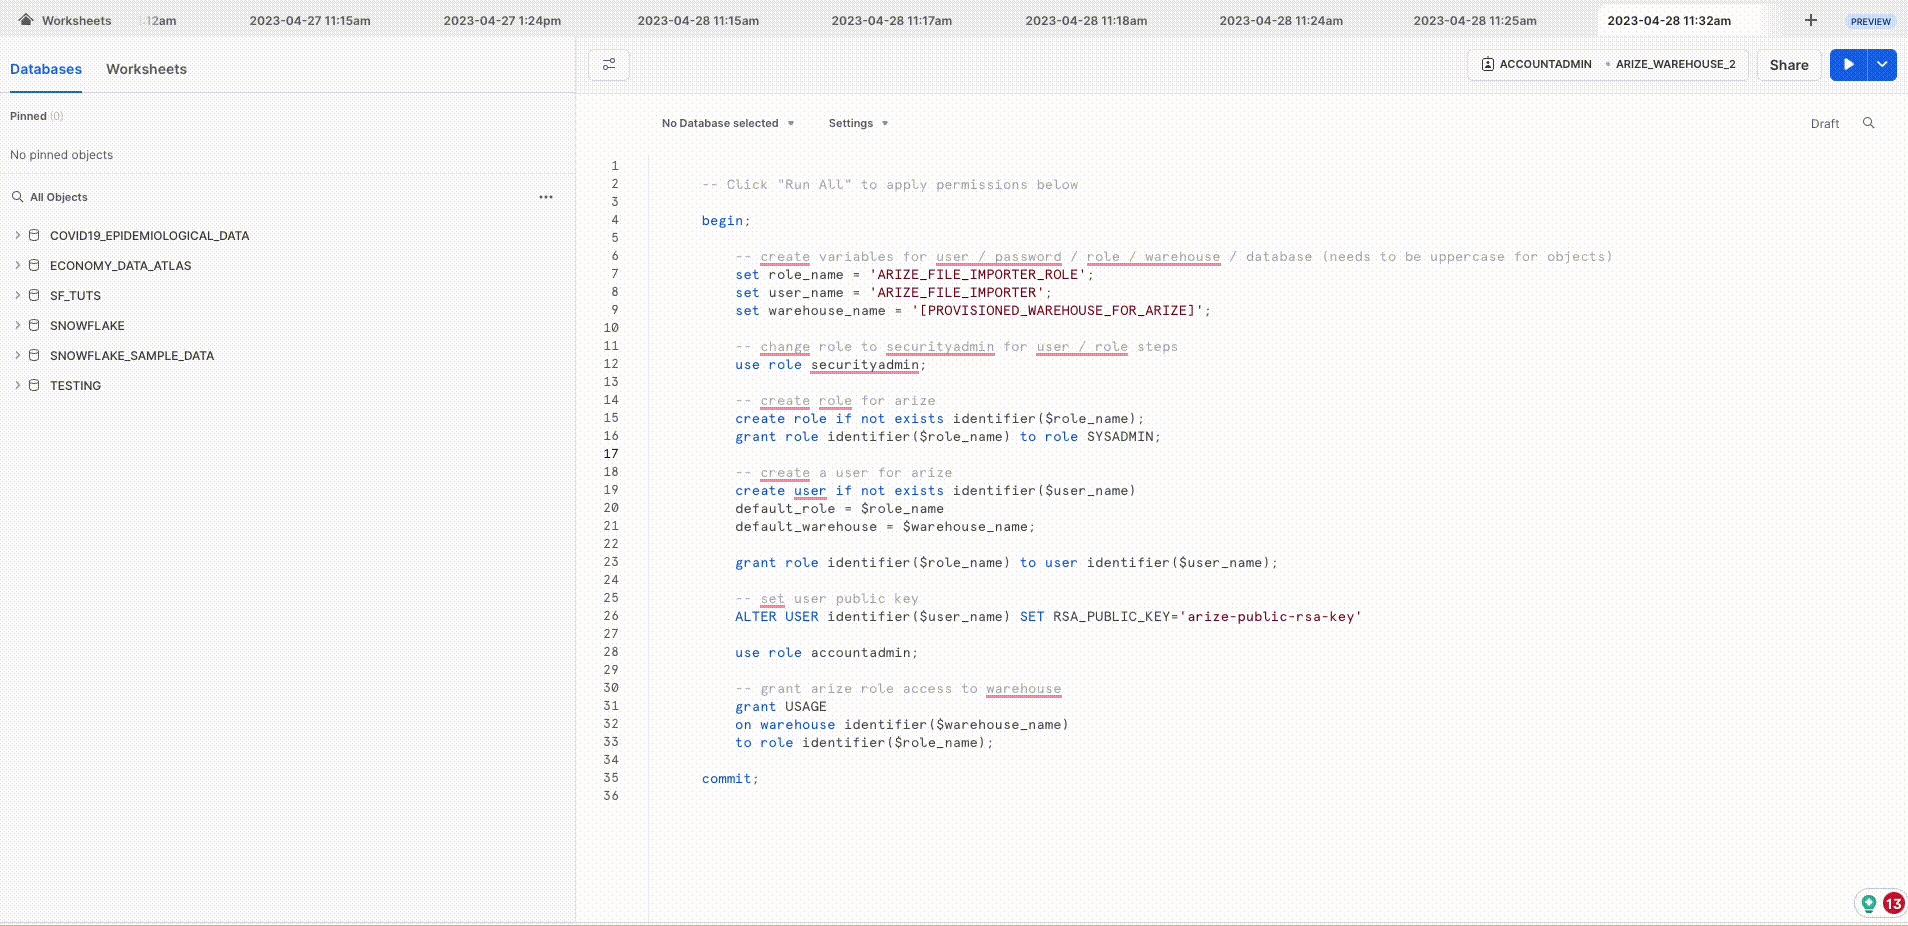The image size is (1908, 926).
Task: Click the ACCOUNTADMIN role icon
Action: tap(1488, 64)
